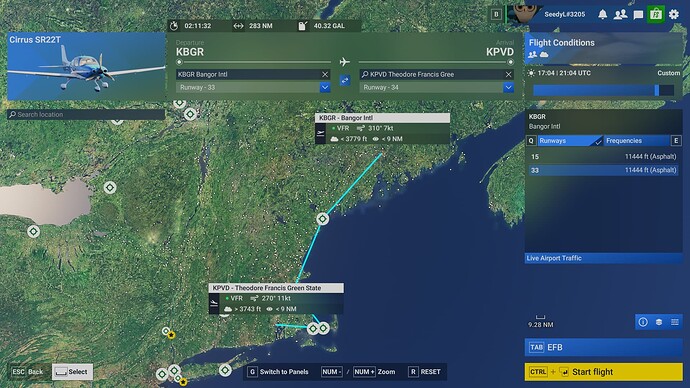Toggle weather cloud in Flight Conditions
Image resolution: width=690 pixels, height=388 pixels.
tap(544, 55)
